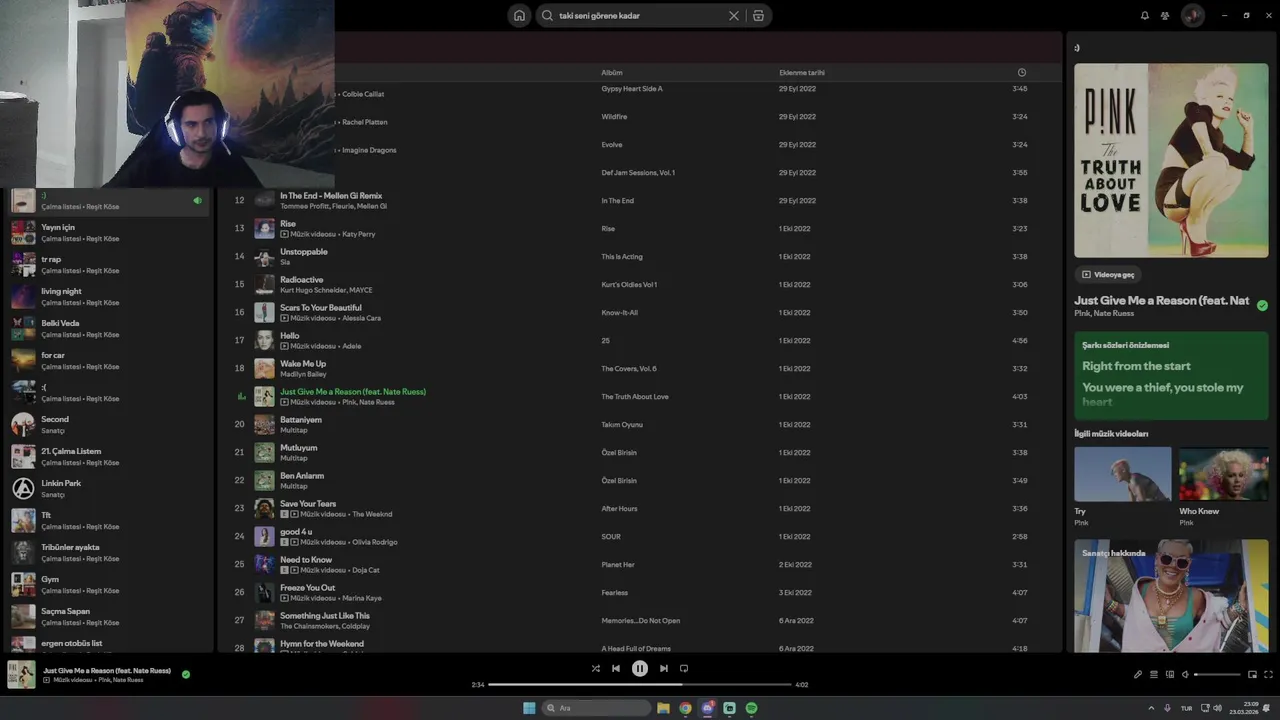
Task: Toggle repeat mode
Action: tap(684, 668)
